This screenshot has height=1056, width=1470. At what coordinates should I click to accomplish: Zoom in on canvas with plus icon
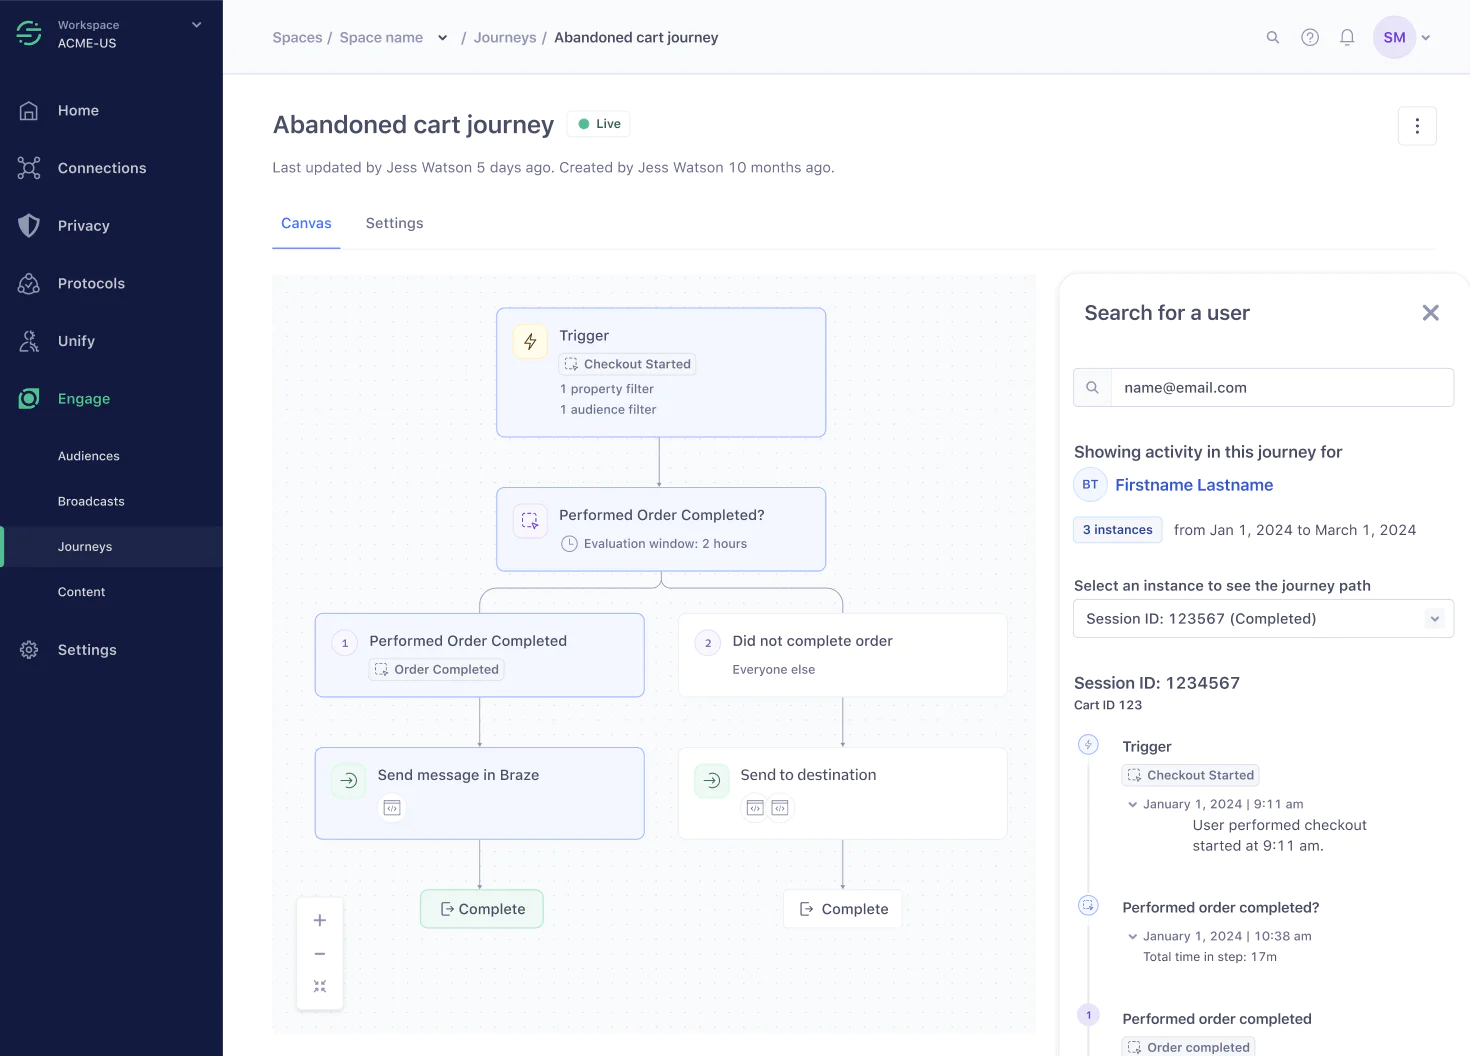320,921
